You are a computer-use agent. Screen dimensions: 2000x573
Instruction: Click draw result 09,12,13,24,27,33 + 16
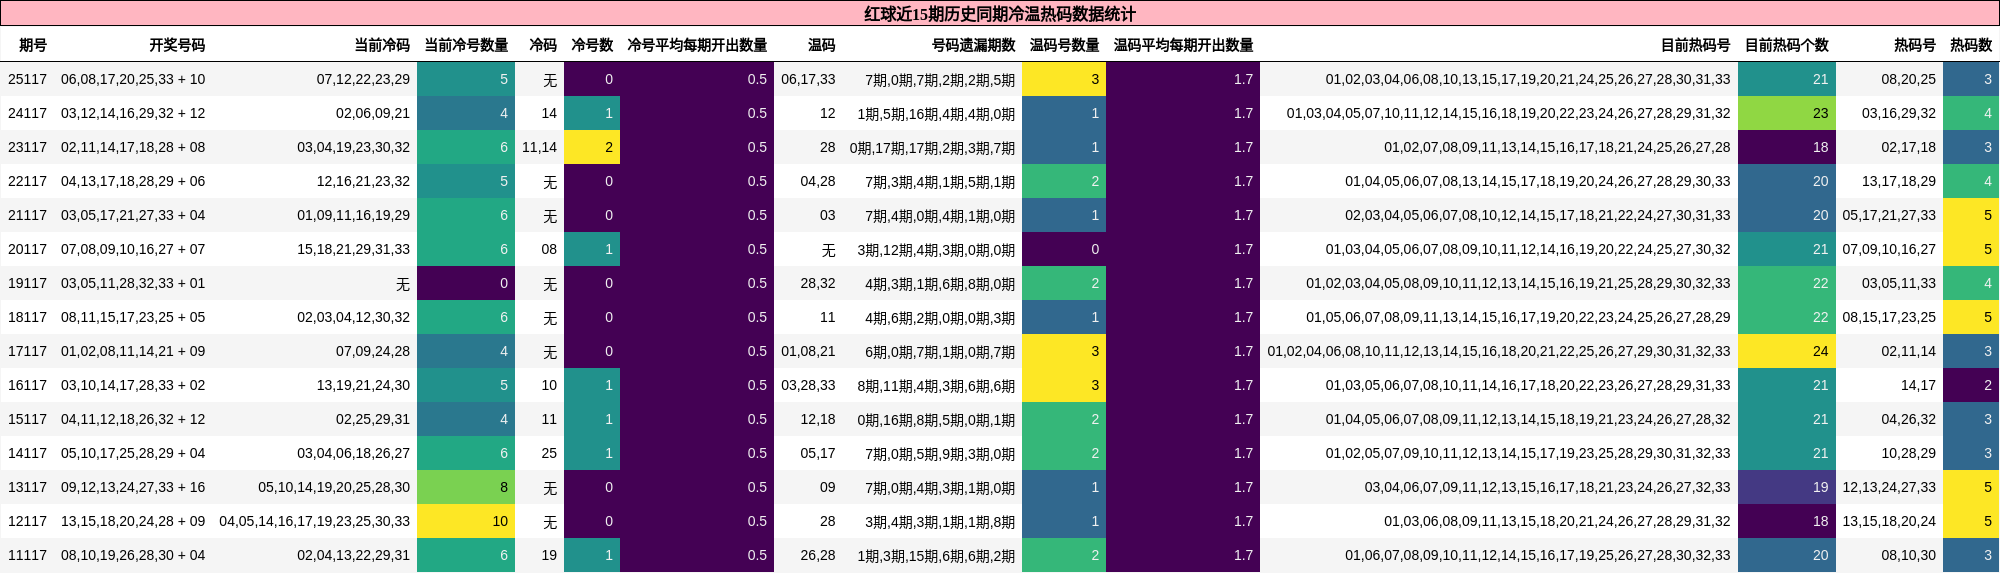[133, 487]
